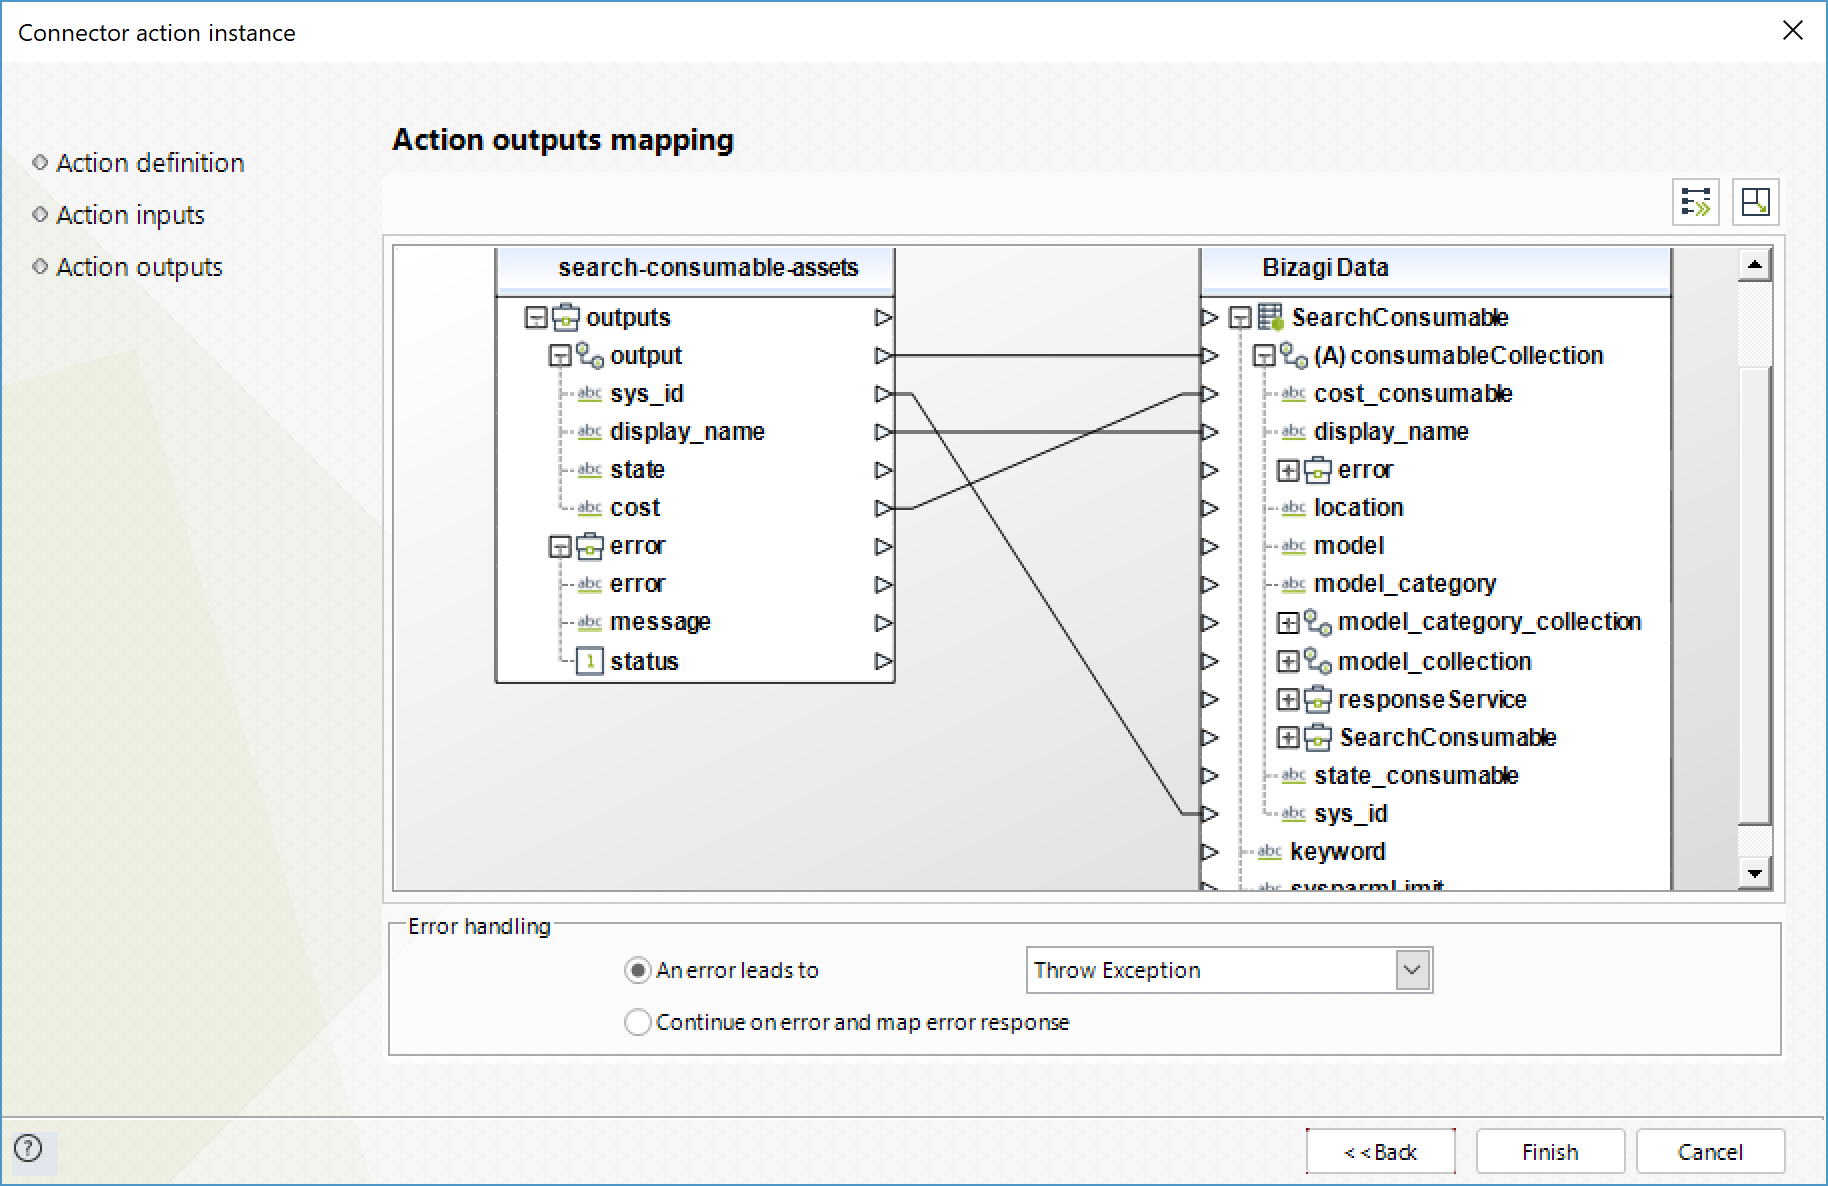Click the scrollbar up arrow in mapping panel
The height and width of the screenshot is (1186, 1828).
click(x=1755, y=265)
